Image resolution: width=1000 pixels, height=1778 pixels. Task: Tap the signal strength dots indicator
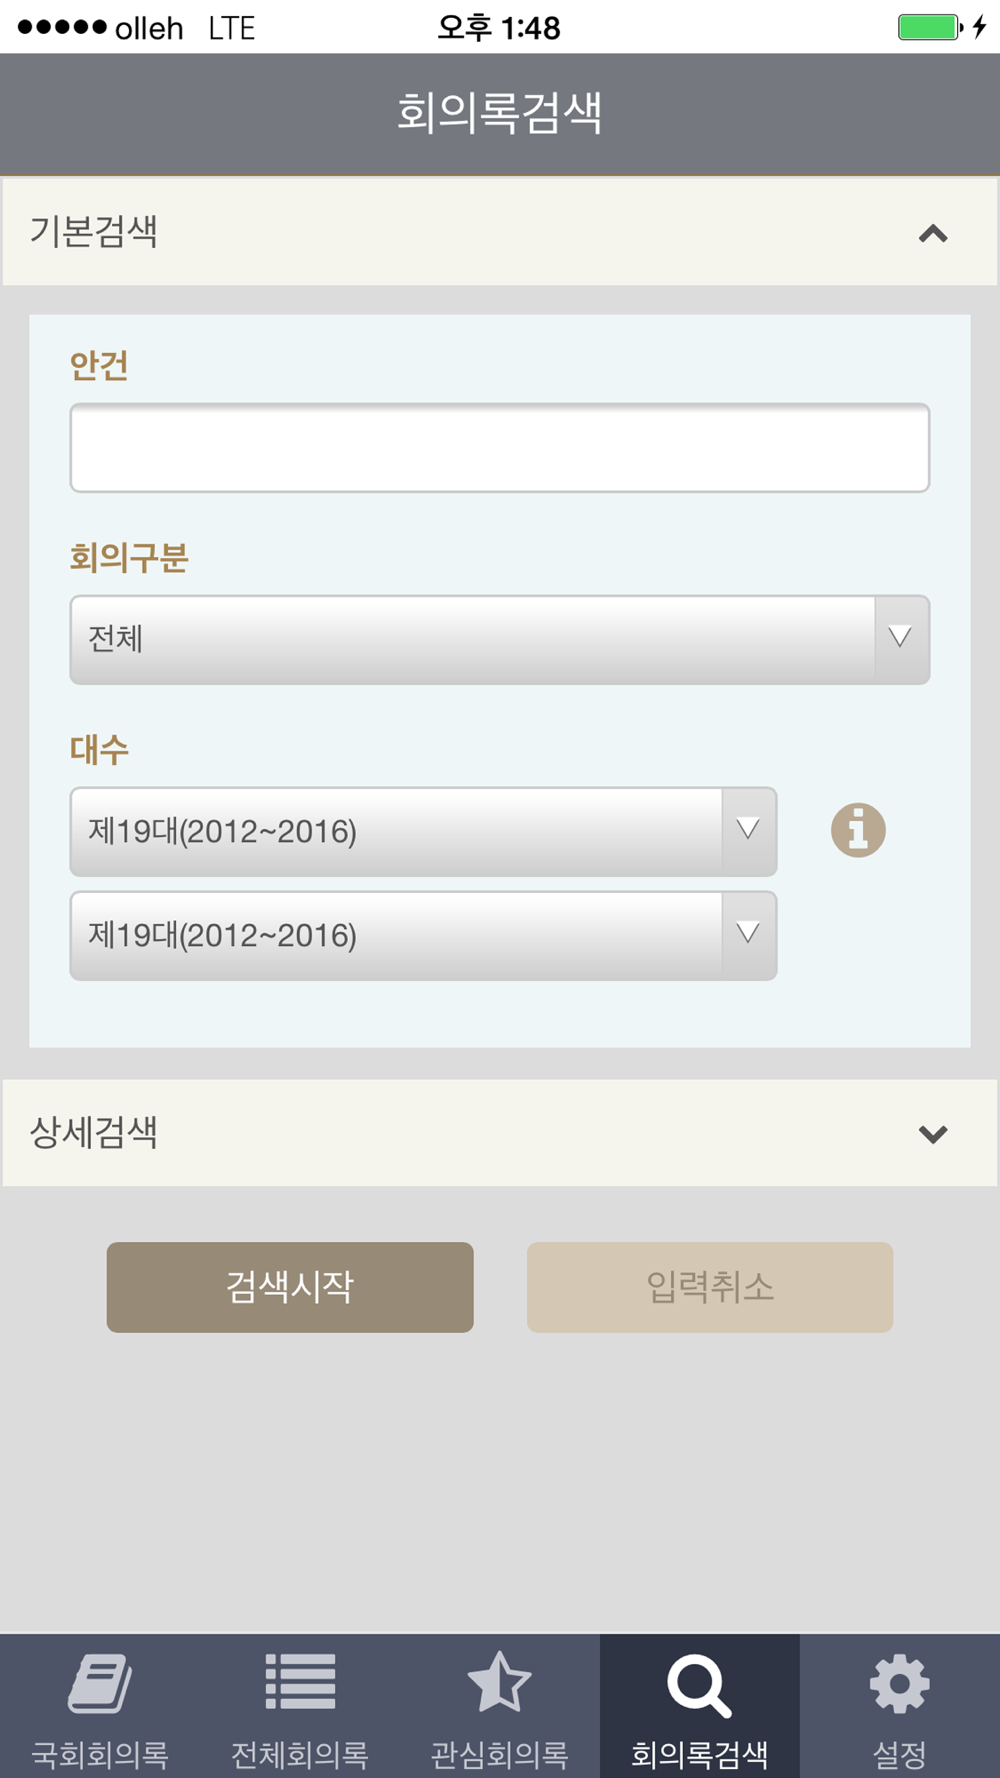[62, 27]
